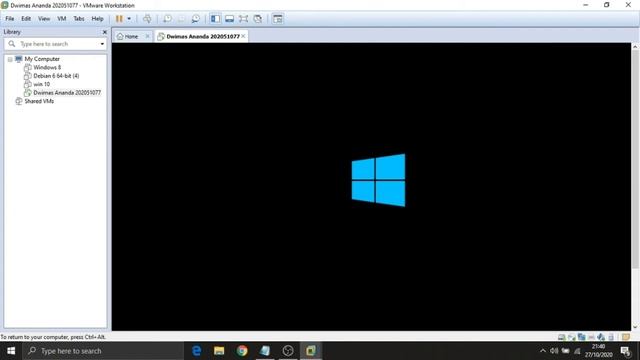Take a snapshot of the virtual machine

(167, 19)
